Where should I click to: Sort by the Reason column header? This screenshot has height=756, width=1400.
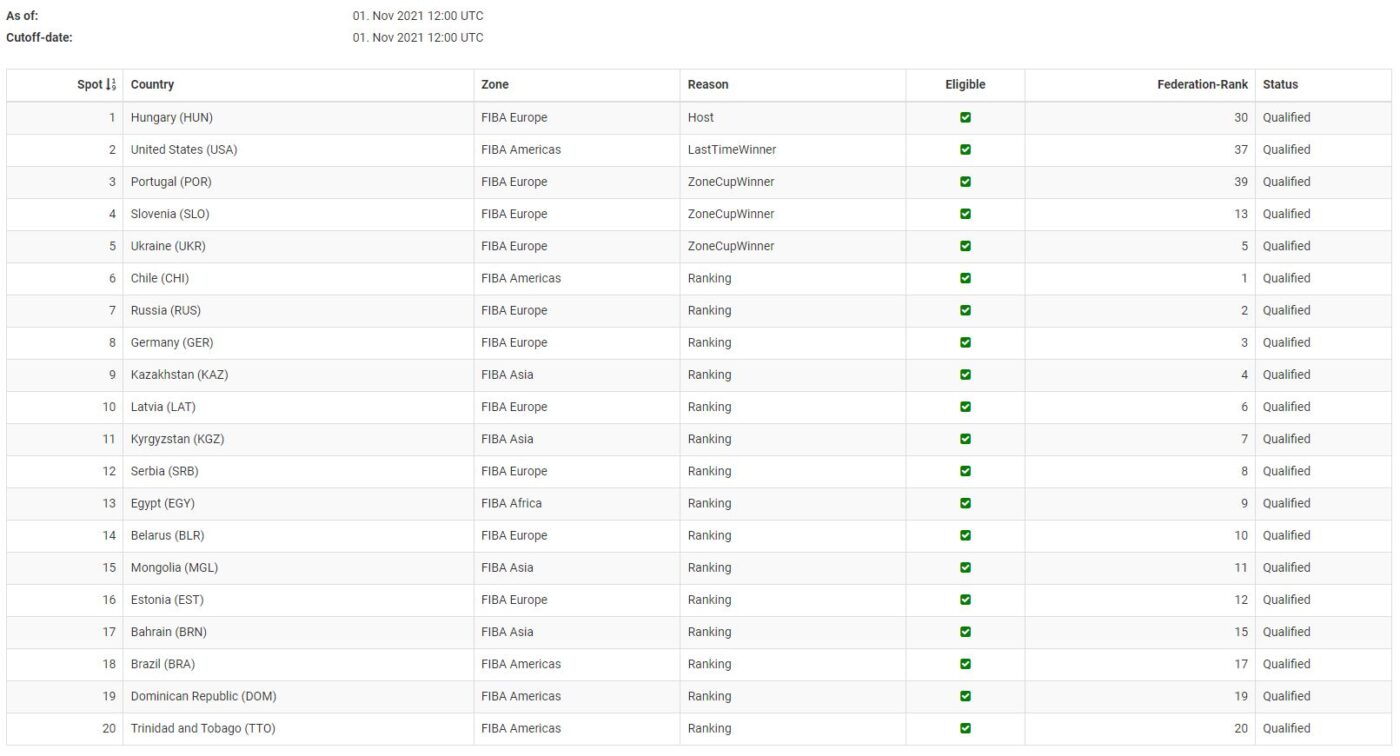[708, 85]
